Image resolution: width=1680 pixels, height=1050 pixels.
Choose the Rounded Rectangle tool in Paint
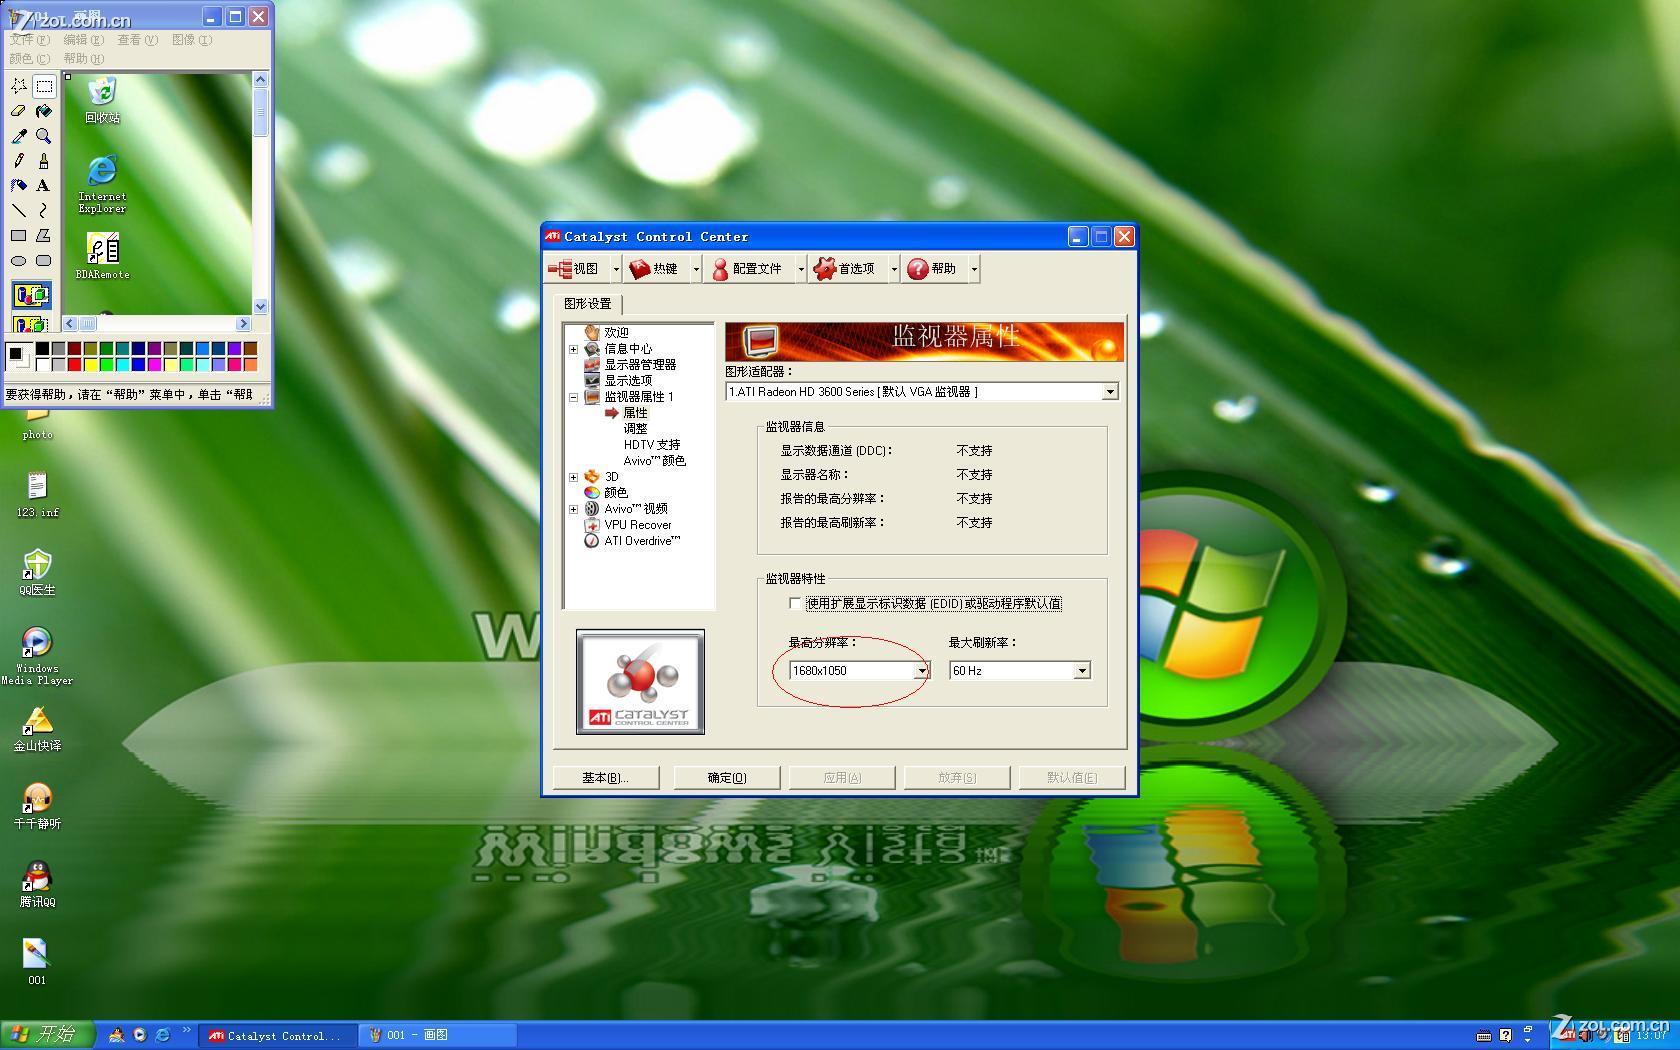pyautogui.click(x=44, y=261)
